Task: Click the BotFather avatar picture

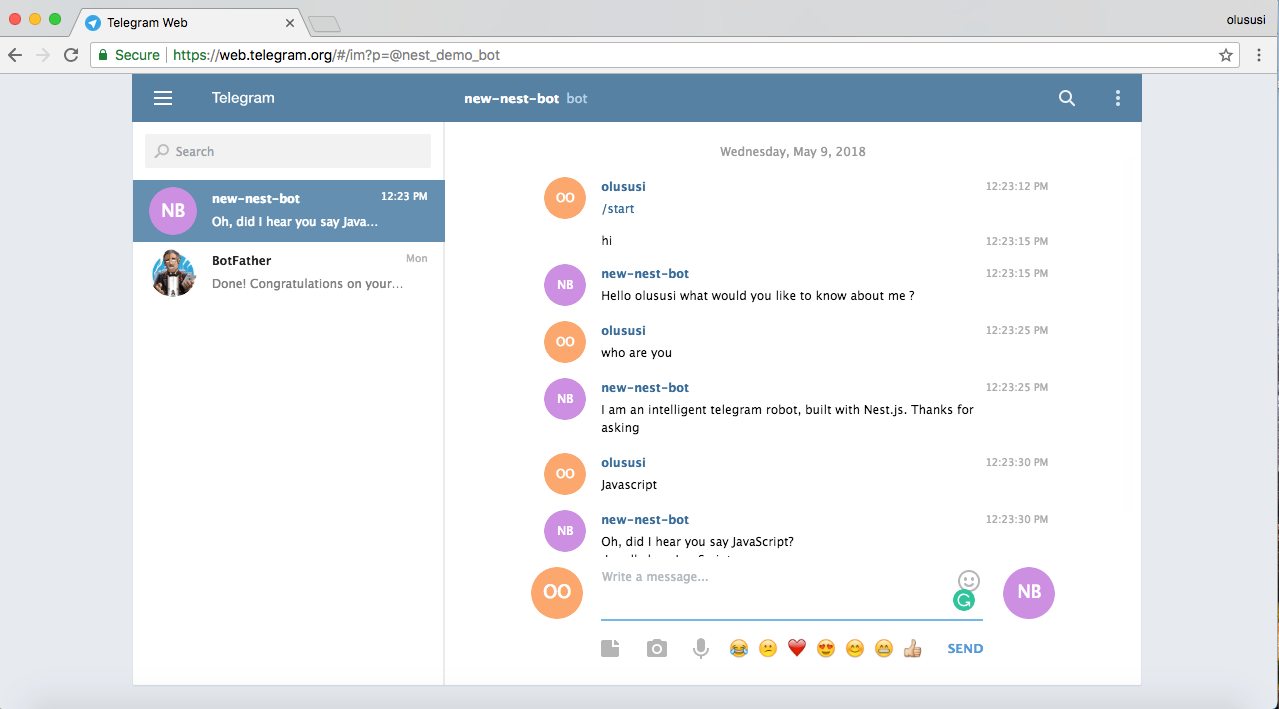Action: click(173, 273)
